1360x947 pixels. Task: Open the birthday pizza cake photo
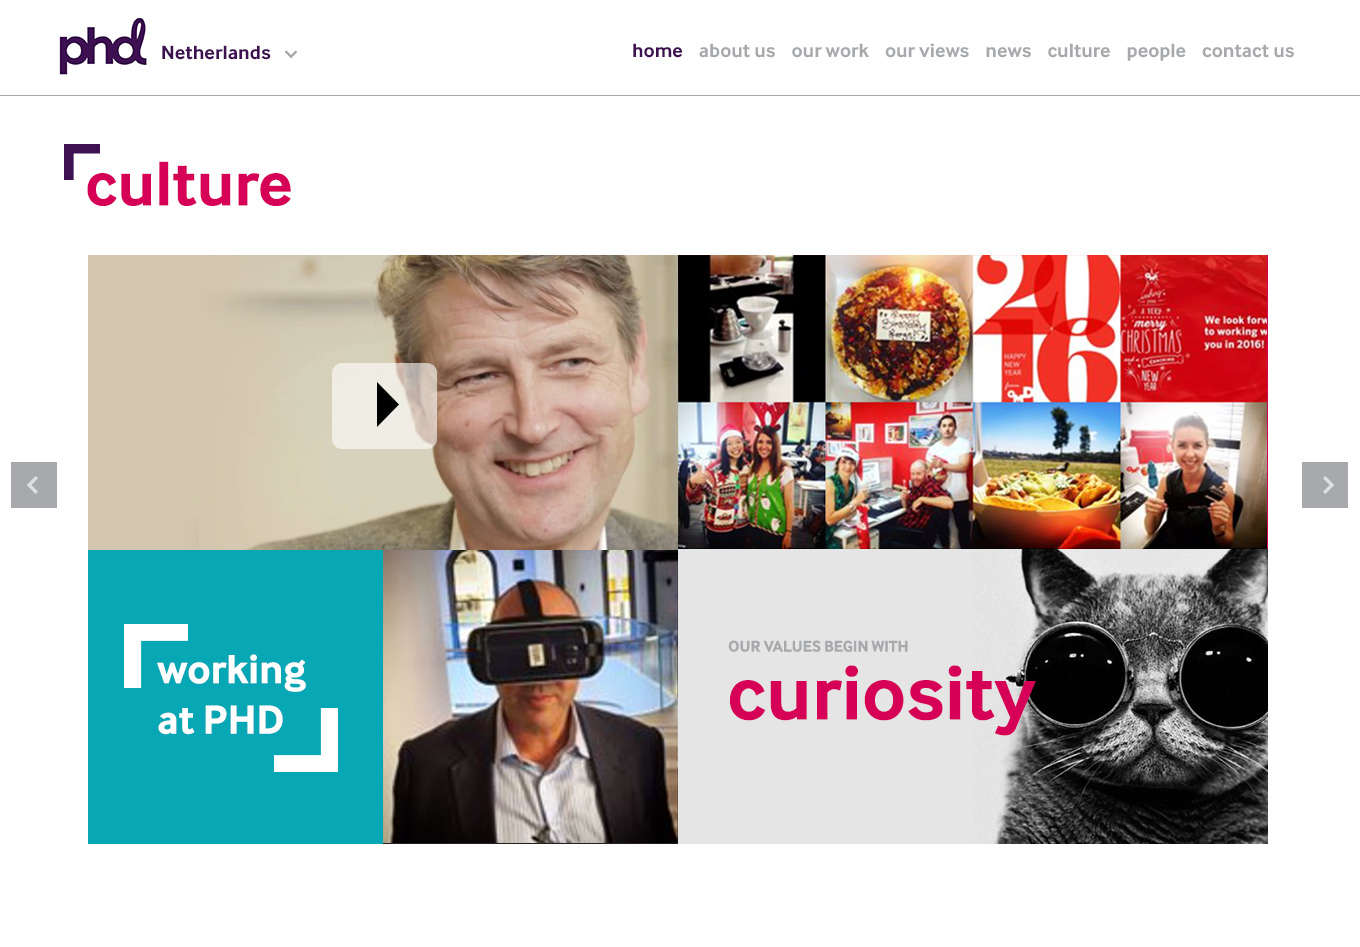click(899, 328)
